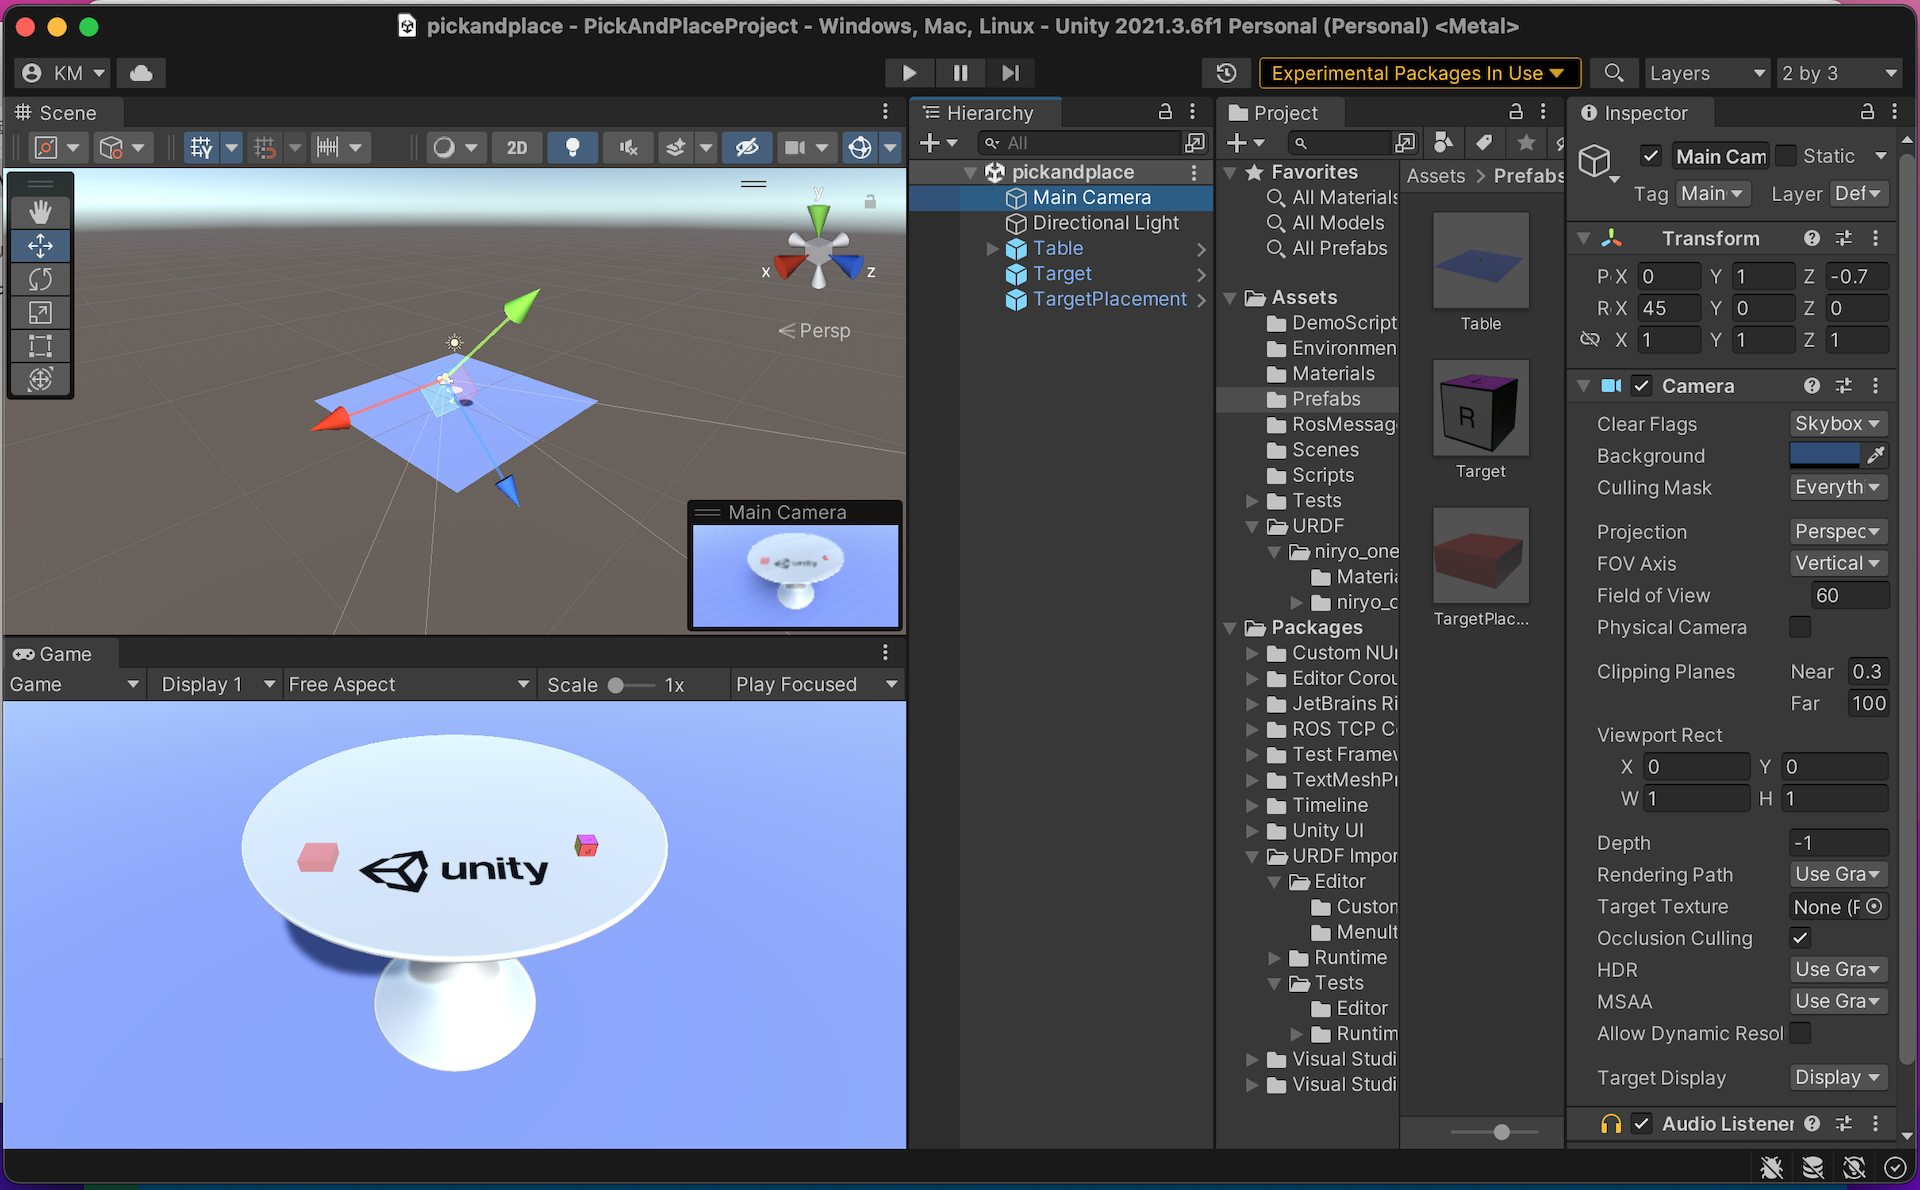Toggle Camera component enabled checkbox
1920x1190 pixels.
coord(1641,386)
